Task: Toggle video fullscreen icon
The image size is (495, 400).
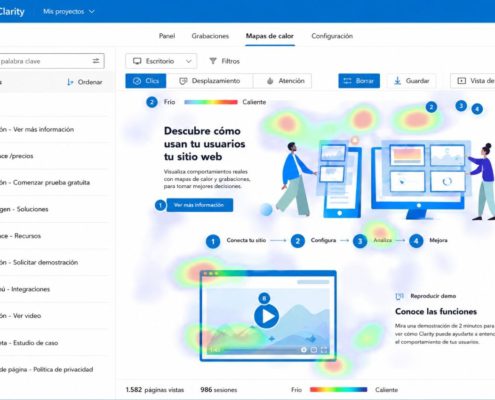Action: coord(324,350)
